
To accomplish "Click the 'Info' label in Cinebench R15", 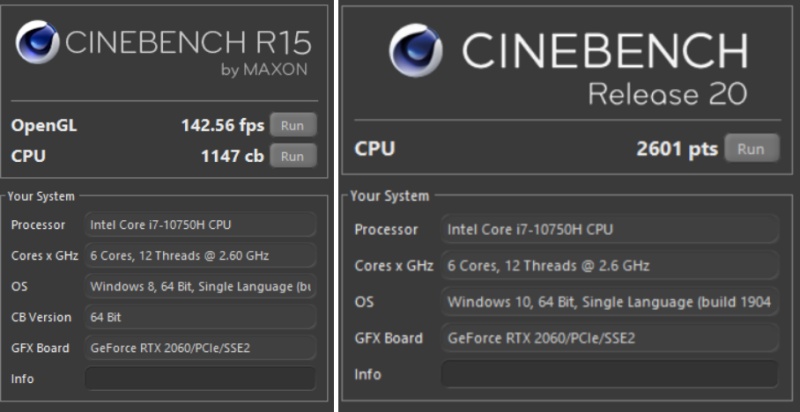I will pos(22,378).
